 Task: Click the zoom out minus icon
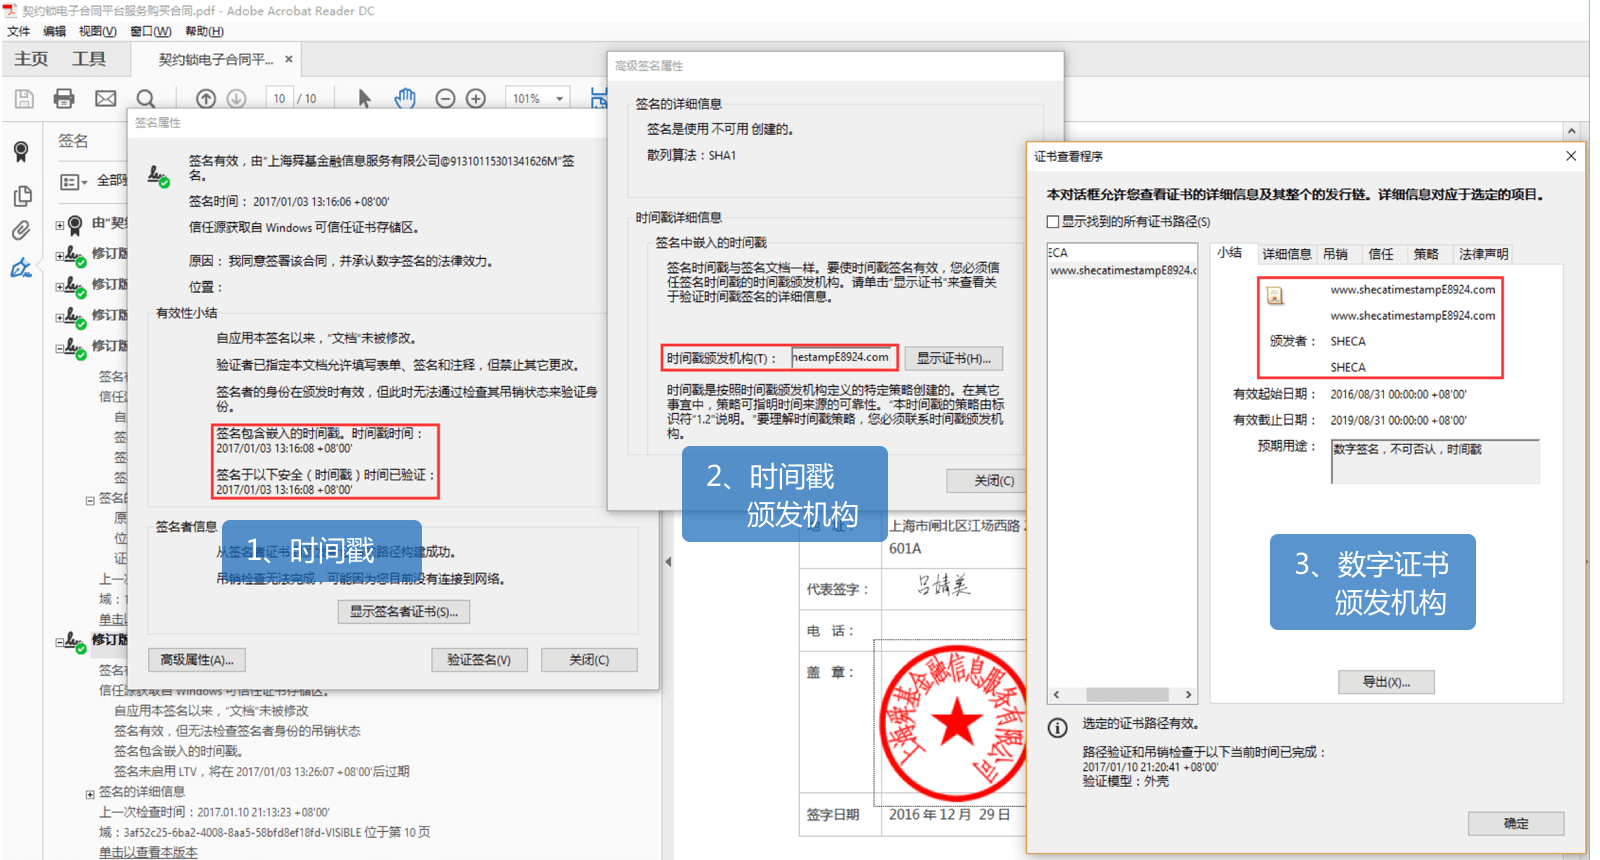pos(446,98)
